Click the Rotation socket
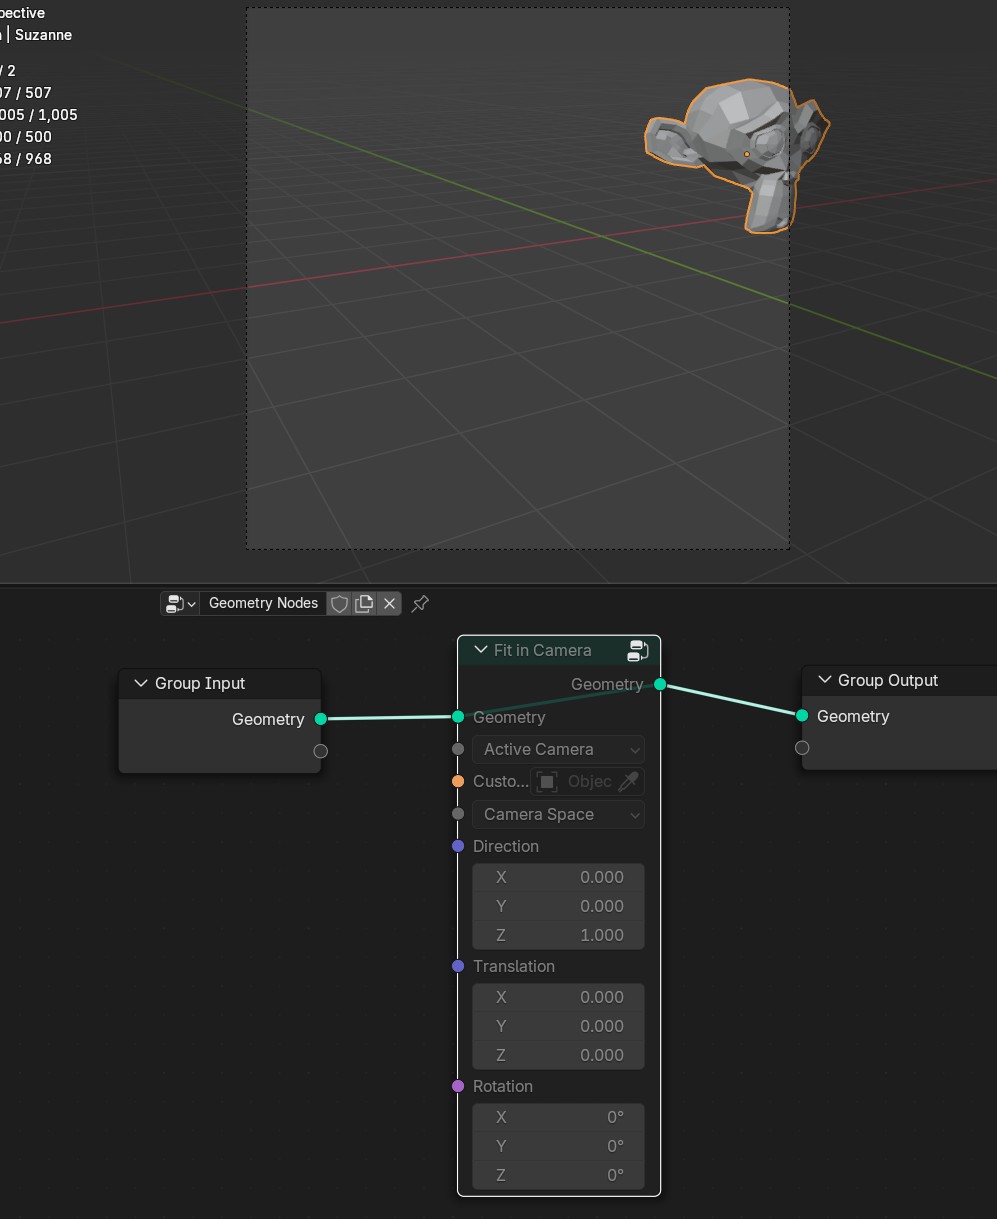The image size is (997, 1219). (458, 1086)
